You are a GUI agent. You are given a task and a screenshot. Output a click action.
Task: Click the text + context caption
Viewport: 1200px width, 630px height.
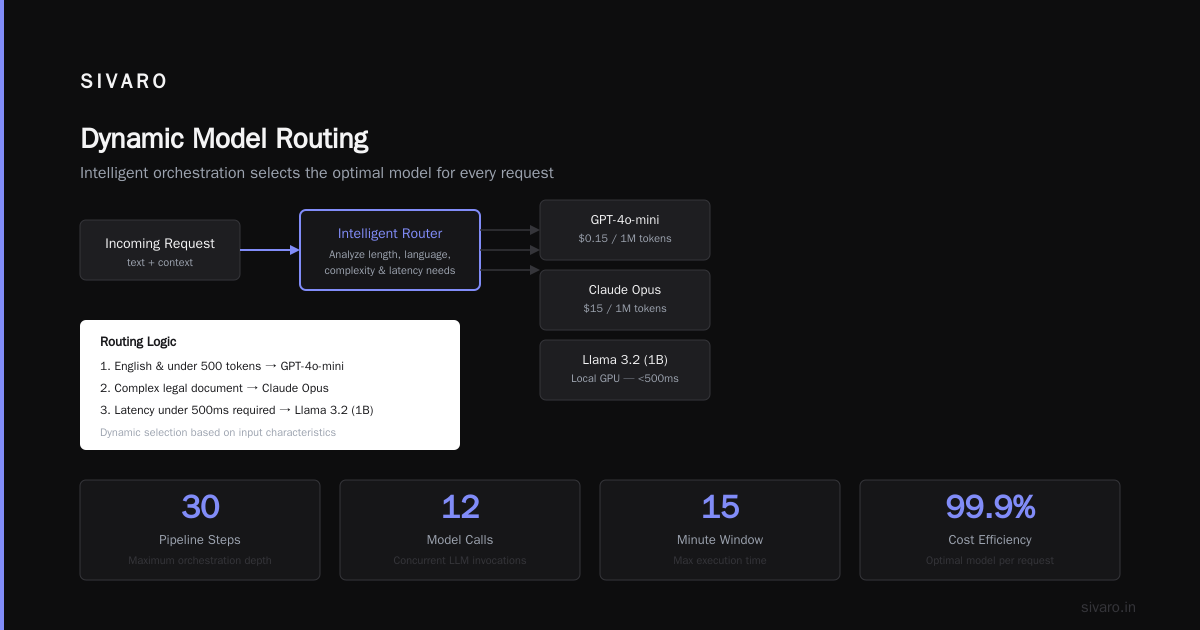tap(160, 262)
